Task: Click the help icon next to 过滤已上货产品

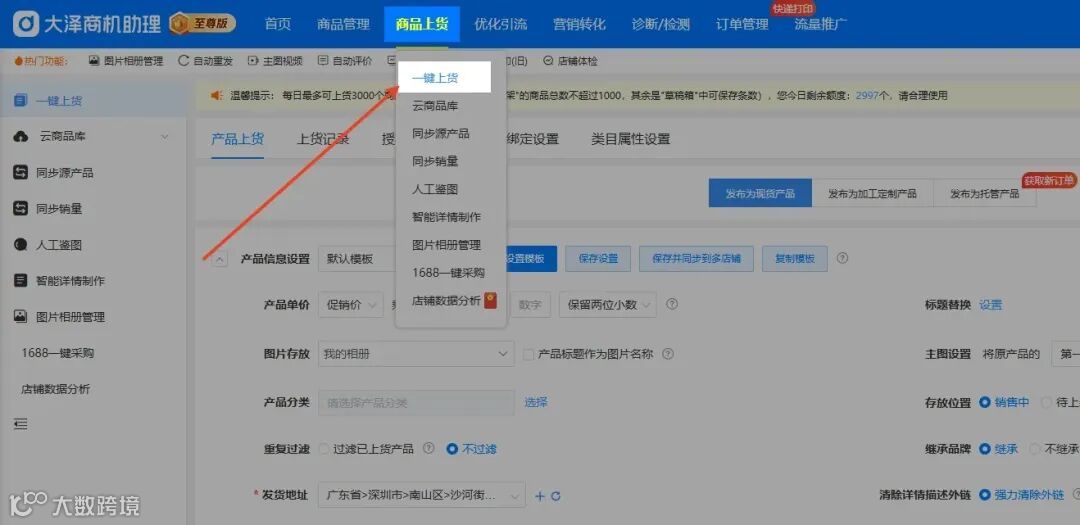Action: click(428, 449)
